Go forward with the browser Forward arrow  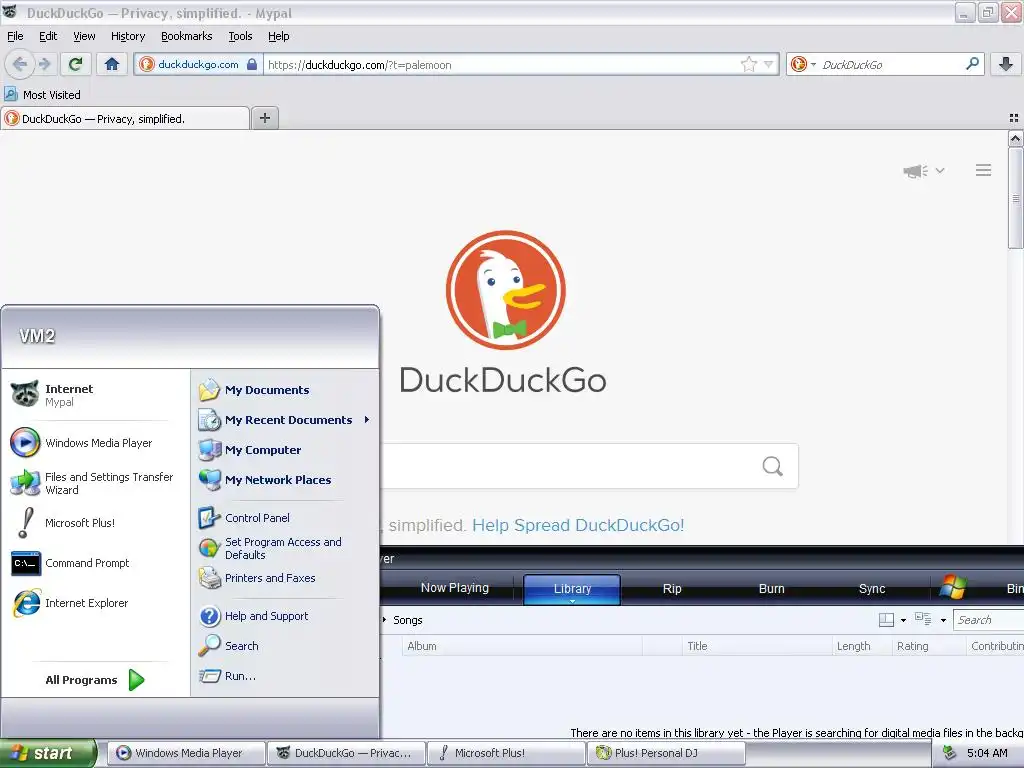[44, 64]
